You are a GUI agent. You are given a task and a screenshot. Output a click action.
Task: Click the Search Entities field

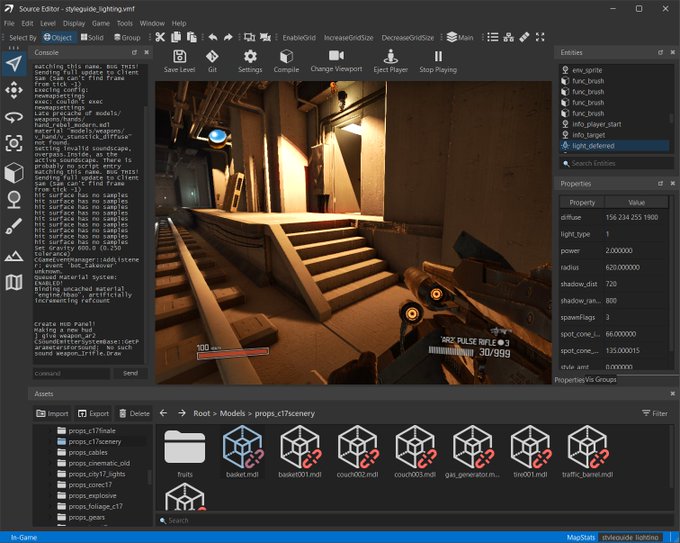pos(616,164)
